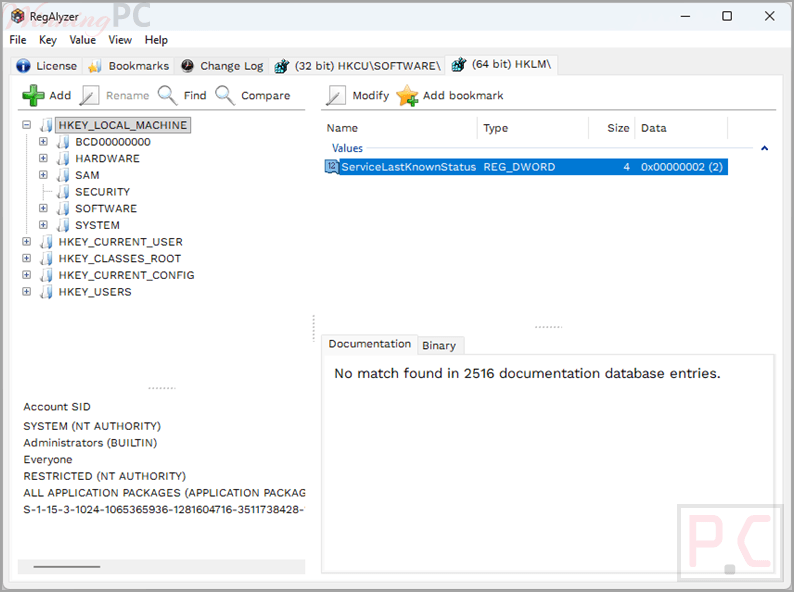
Task: Click the Change Log clock icon
Action: [x=187, y=66]
